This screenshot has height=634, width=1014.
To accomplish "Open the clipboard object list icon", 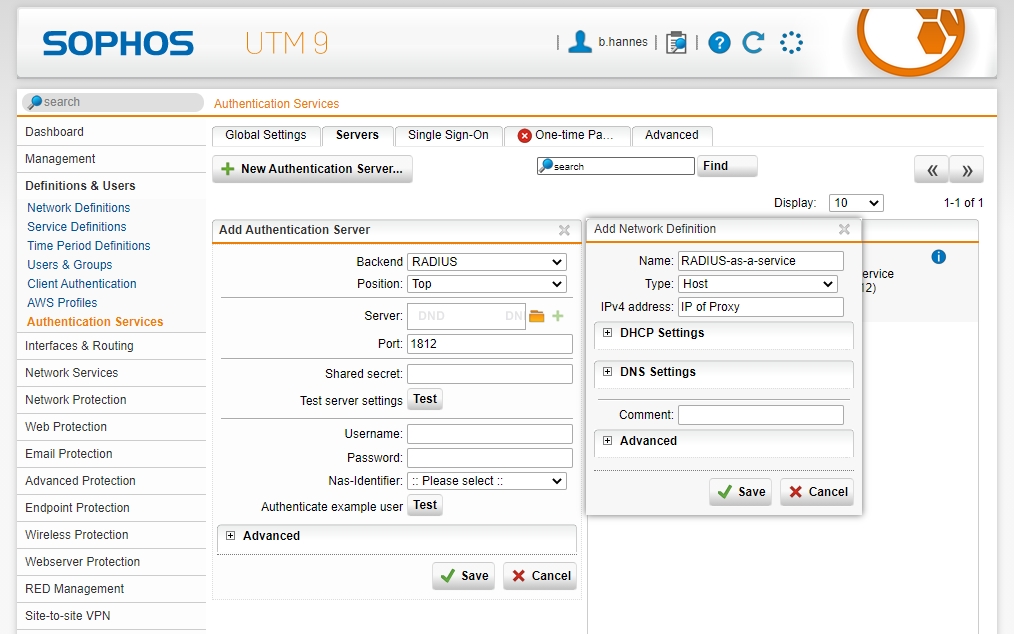I will [676, 43].
